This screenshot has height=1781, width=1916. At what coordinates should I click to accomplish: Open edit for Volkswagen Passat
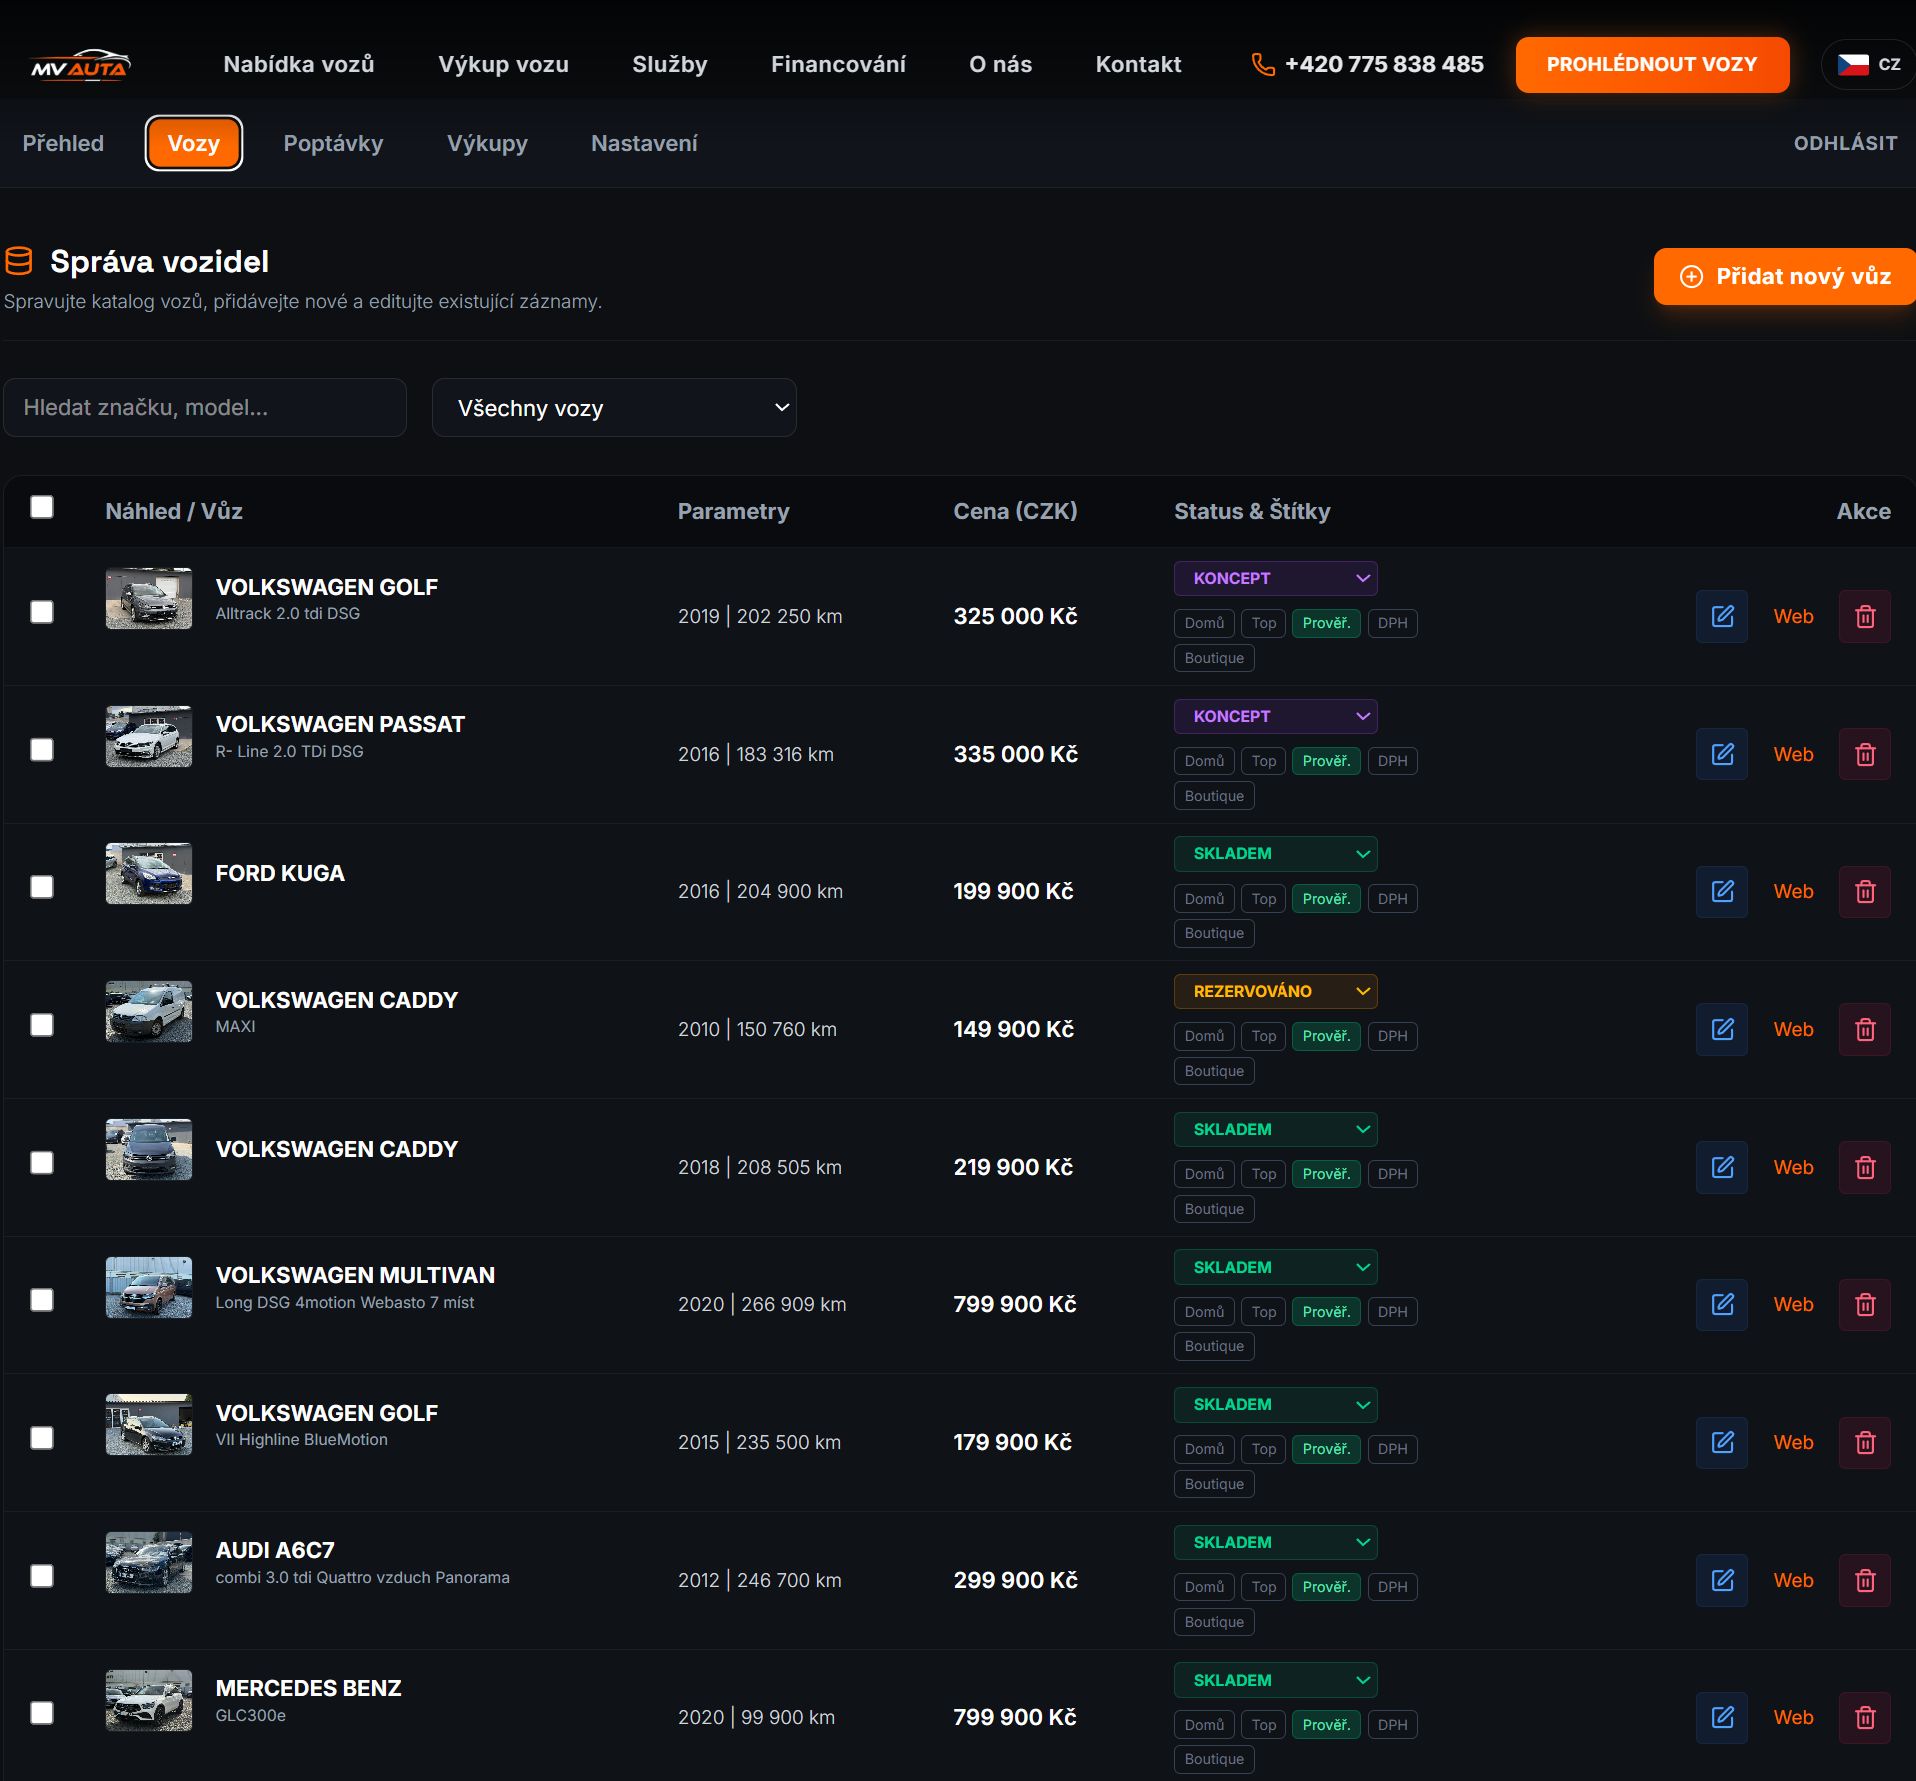click(1722, 754)
